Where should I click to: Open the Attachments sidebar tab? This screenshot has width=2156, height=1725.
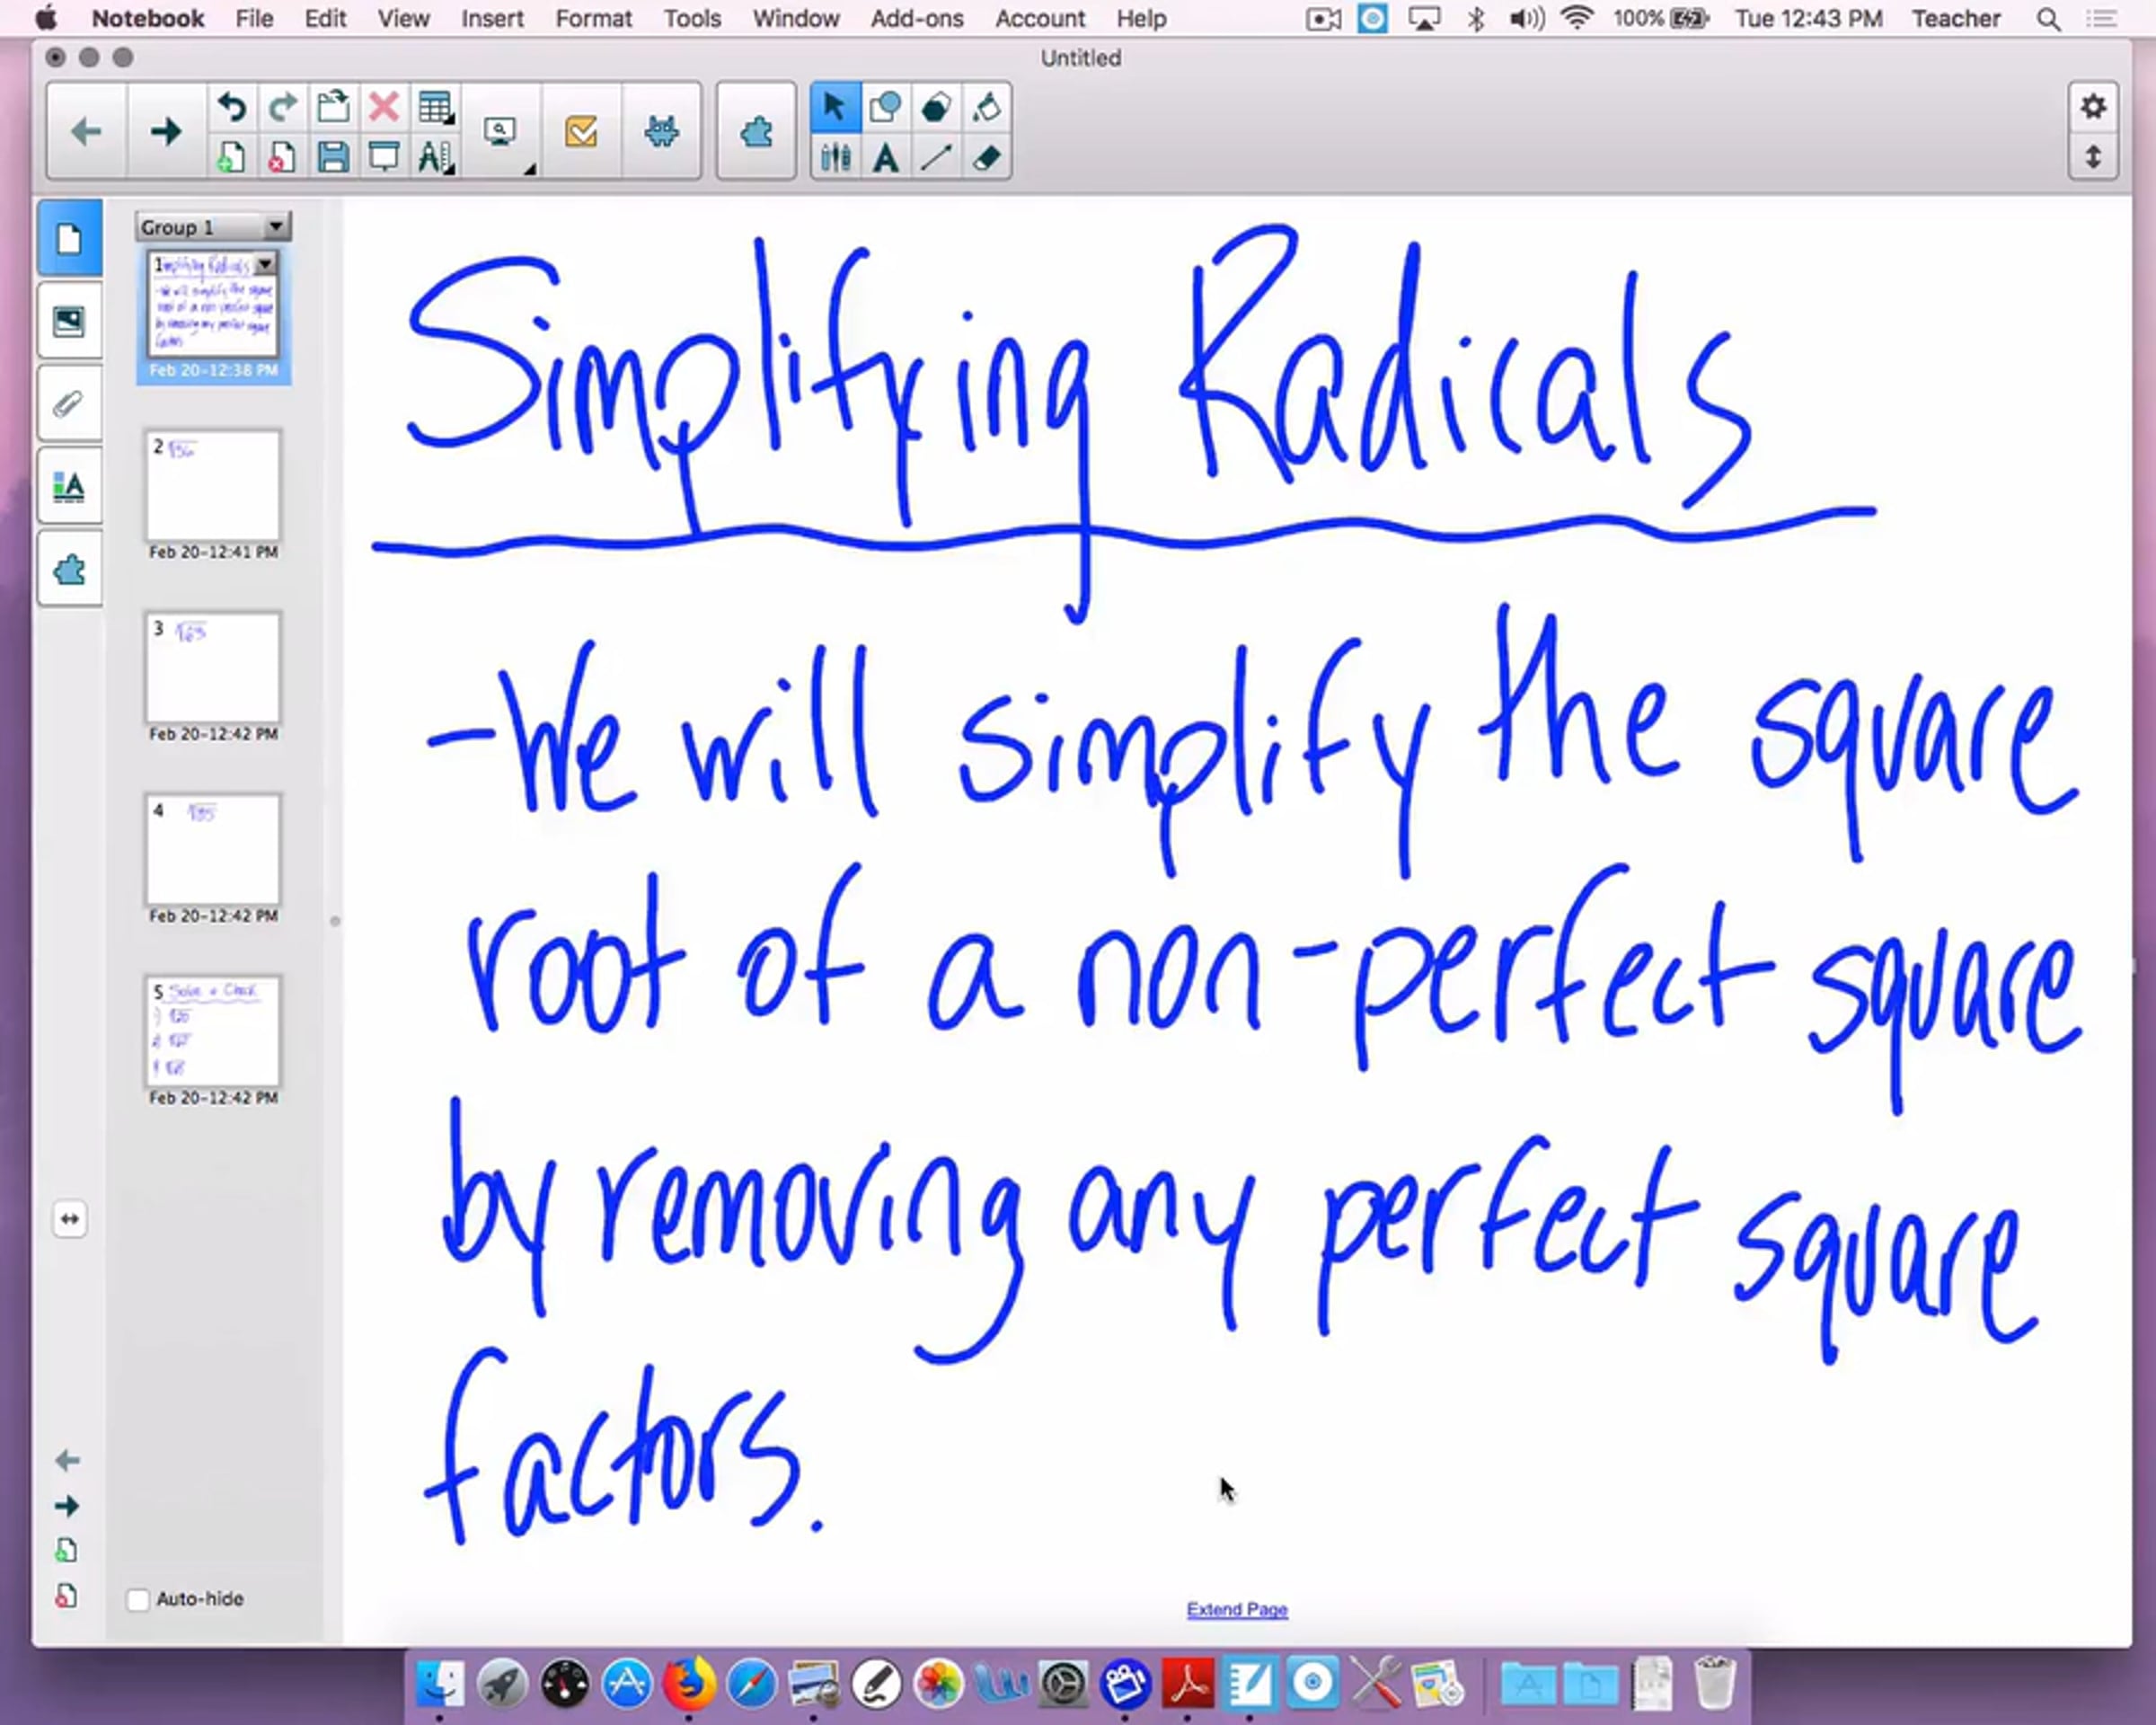pyautogui.click(x=69, y=405)
